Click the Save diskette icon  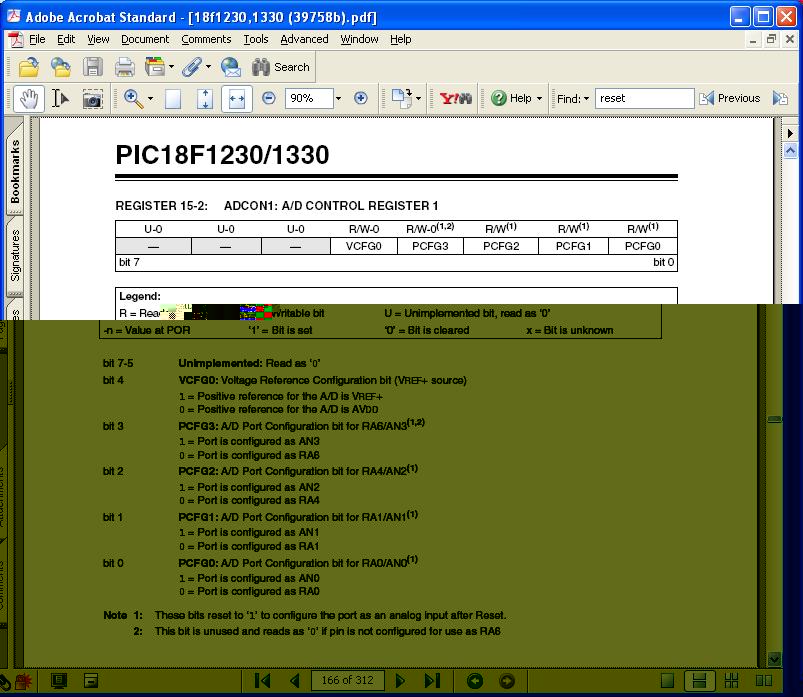(93, 67)
